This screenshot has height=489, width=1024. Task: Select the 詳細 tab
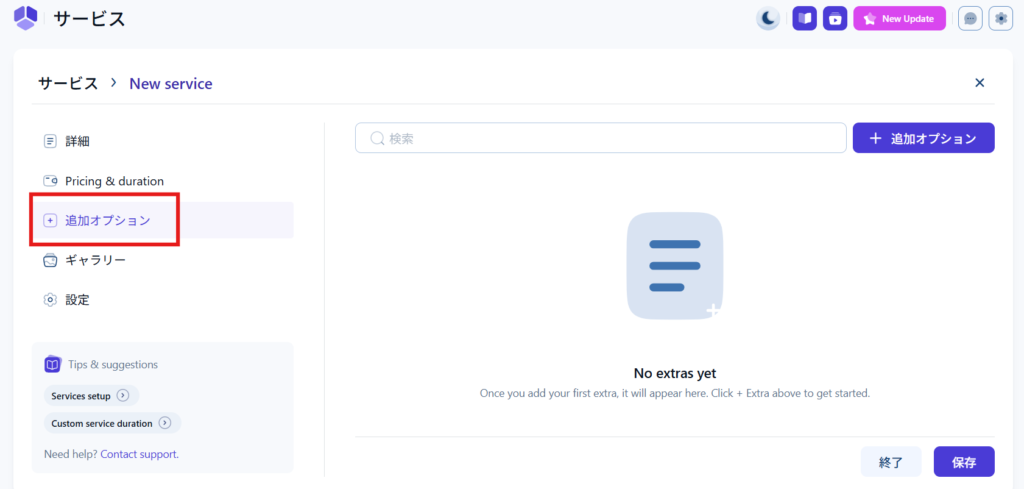pos(78,141)
